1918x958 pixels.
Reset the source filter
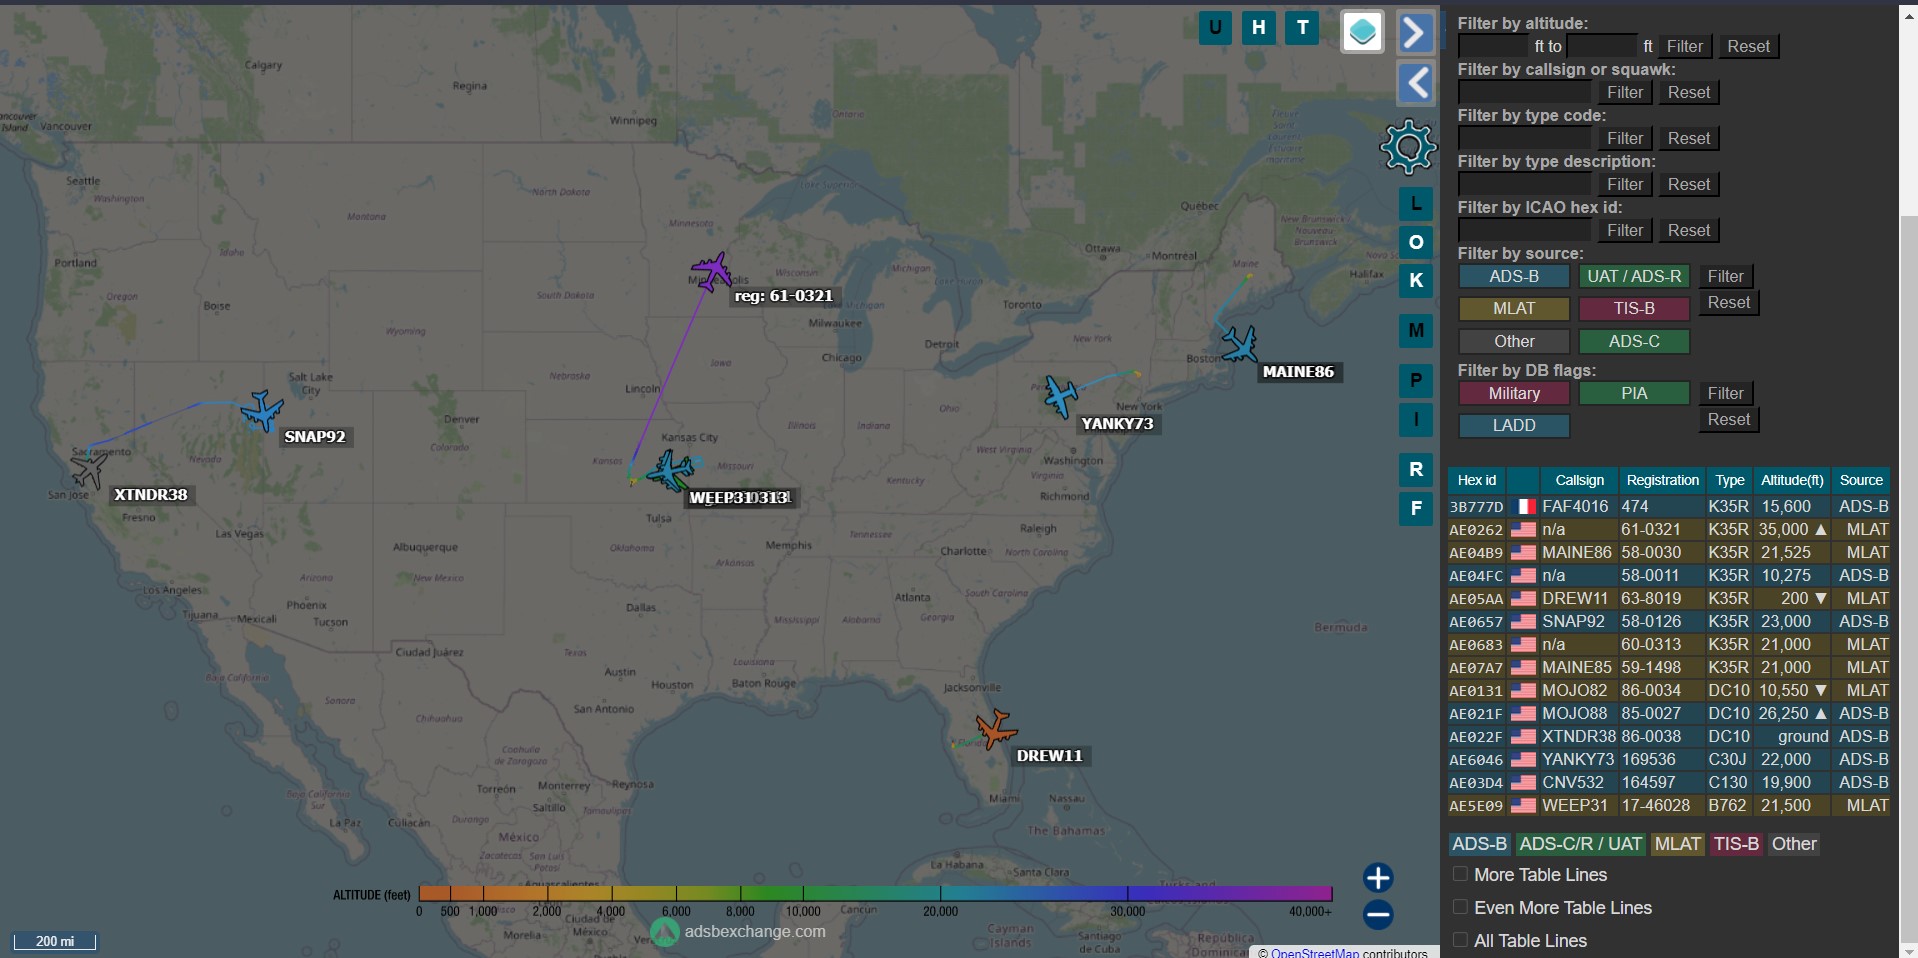pos(1729,303)
